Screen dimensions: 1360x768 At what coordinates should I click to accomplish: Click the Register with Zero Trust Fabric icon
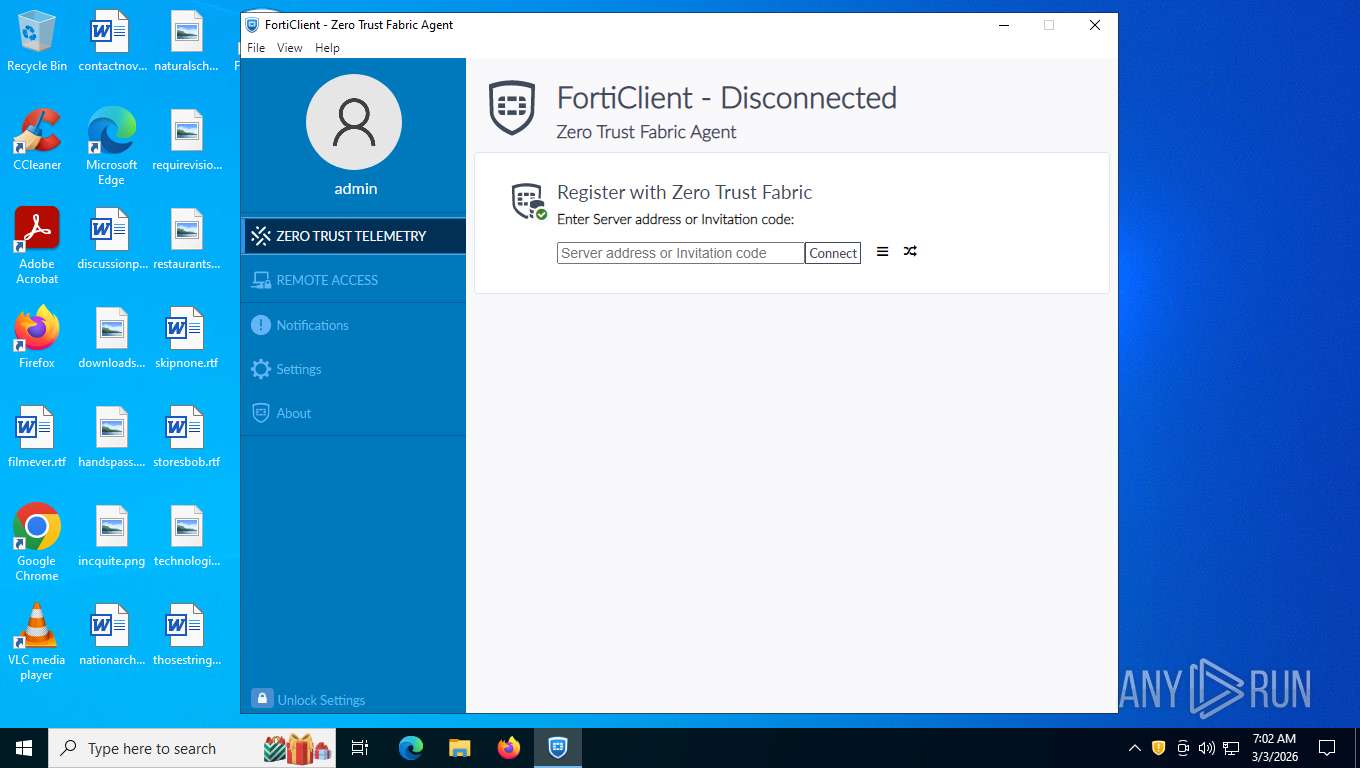(x=529, y=202)
